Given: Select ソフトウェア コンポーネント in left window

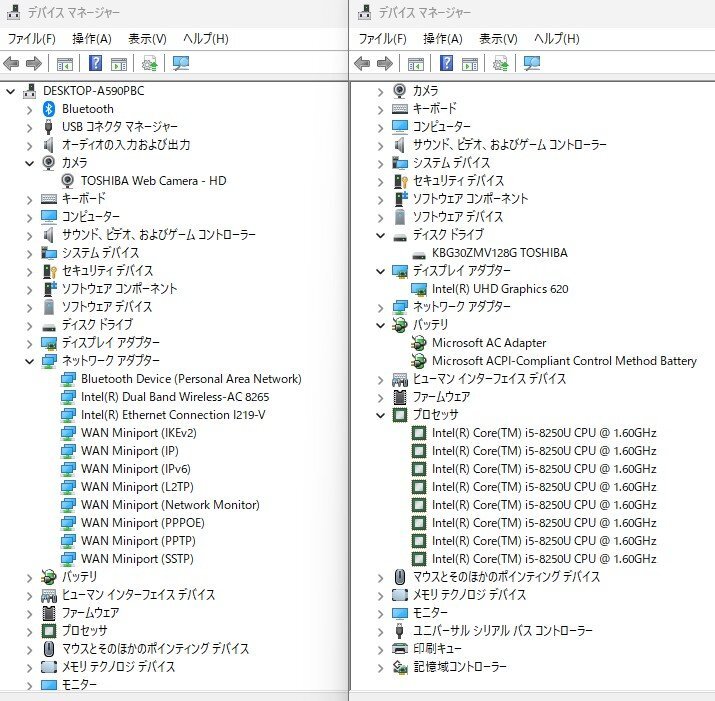Looking at the screenshot, I should click(119, 289).
